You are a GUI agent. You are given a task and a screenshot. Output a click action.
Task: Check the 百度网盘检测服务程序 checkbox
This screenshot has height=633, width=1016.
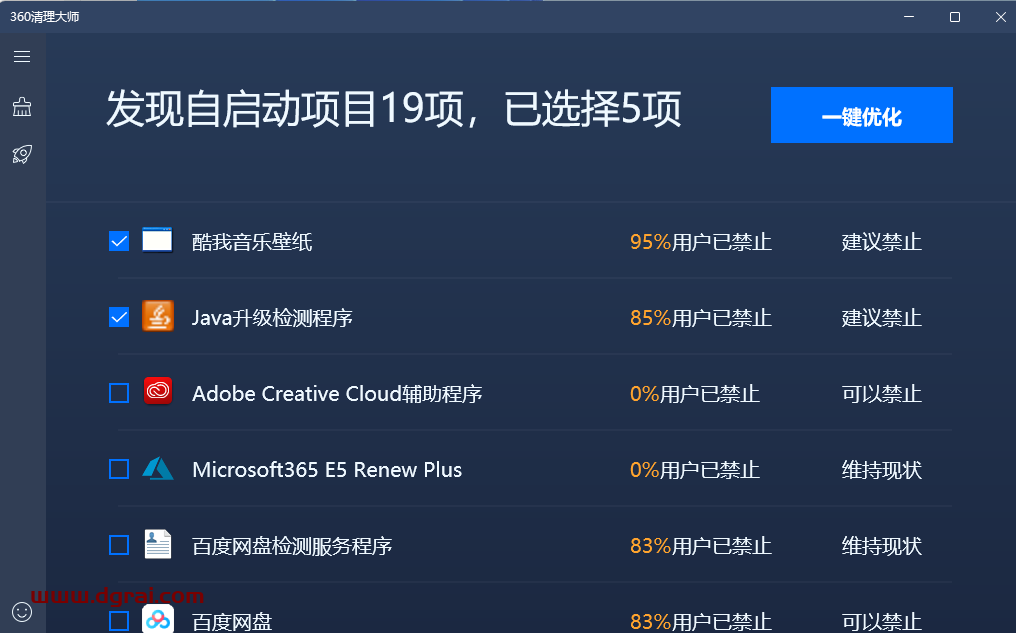tap(119, 545)
